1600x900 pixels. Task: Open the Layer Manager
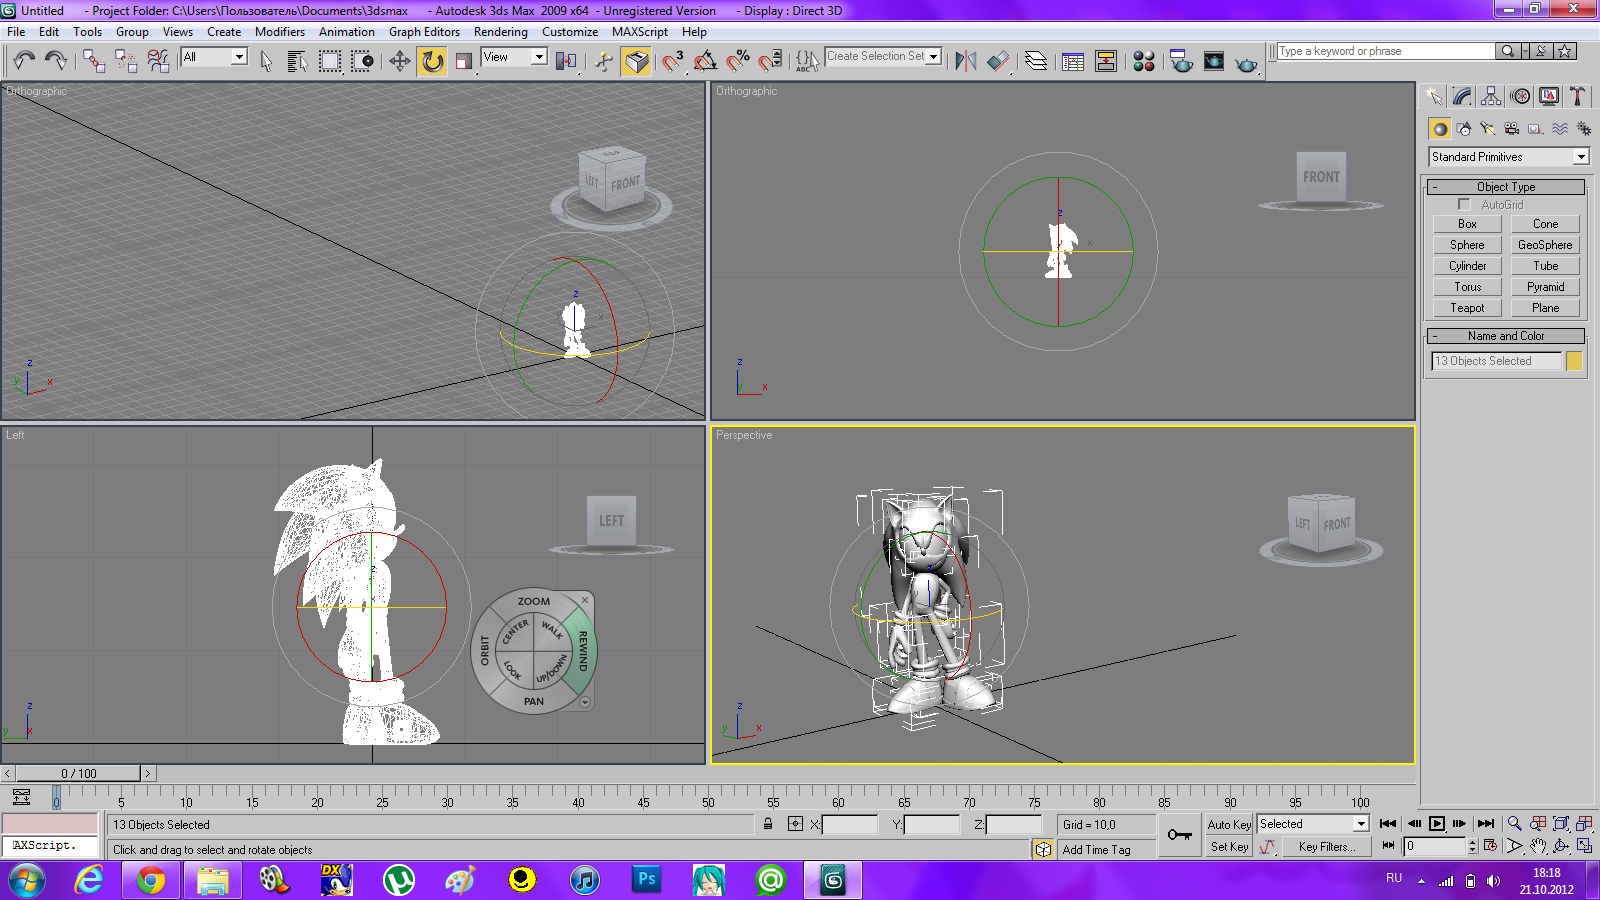(1036, 61)
